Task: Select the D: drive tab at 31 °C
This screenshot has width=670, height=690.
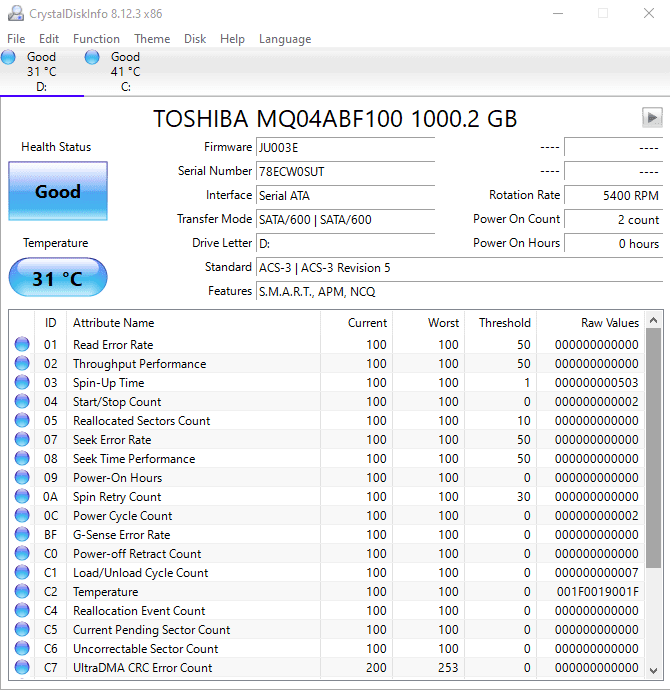Action: [41, 72]
